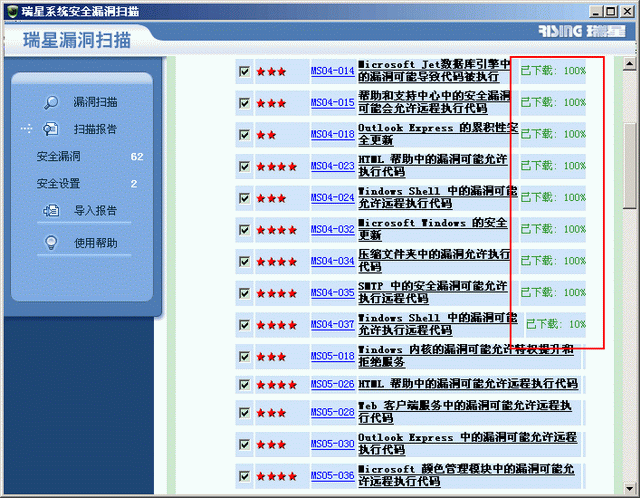Viewport: 640px width, 498px height.
Task: Open Microsoft Jet数据库引擎 vulnerability description
Action: coord(434,71)
